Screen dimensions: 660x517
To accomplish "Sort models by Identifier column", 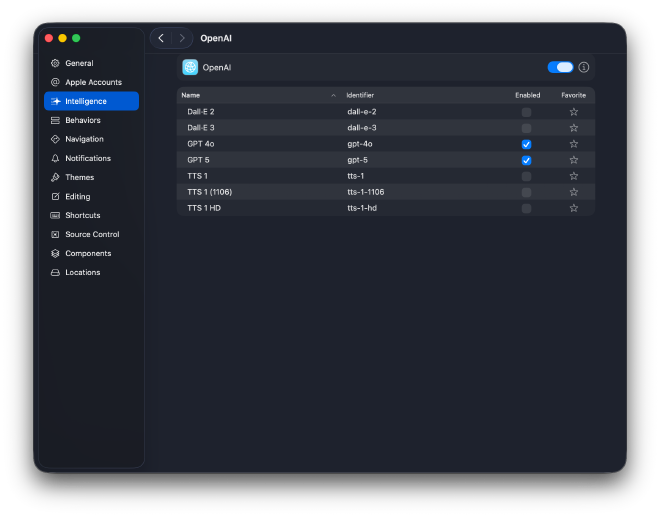I will (425, 95).
